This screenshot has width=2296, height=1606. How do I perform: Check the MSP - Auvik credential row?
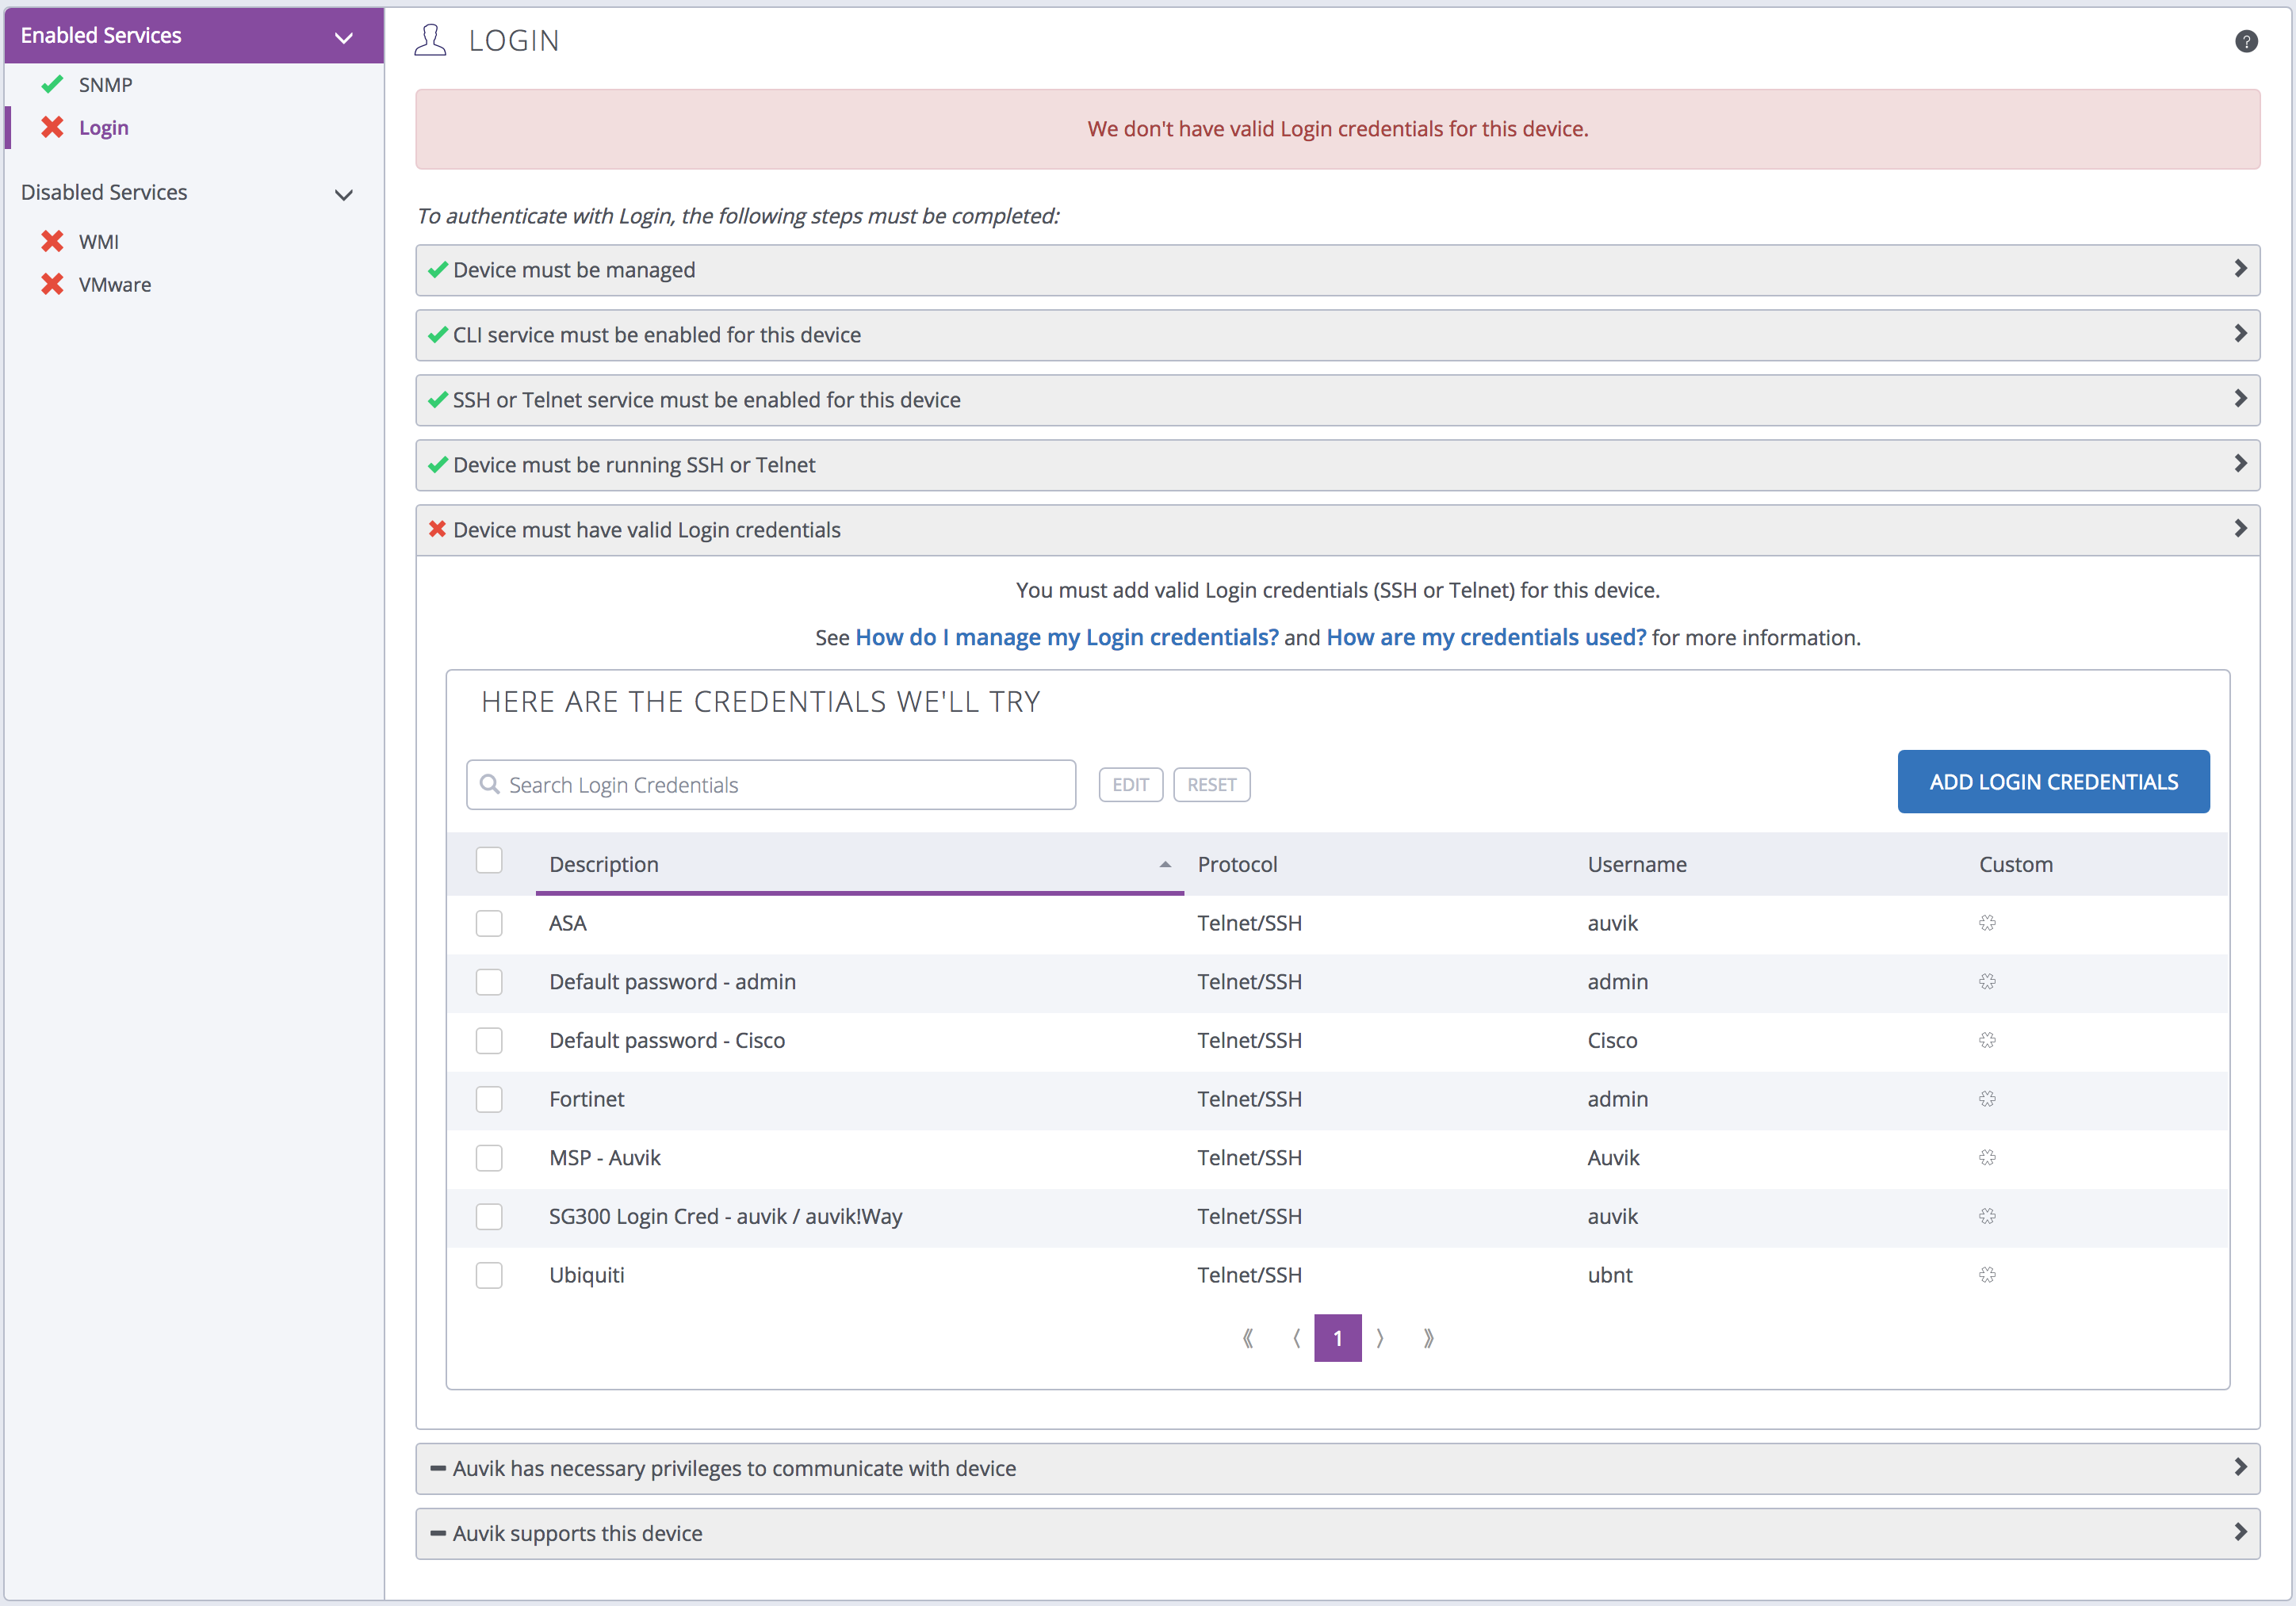(489, 1157)
